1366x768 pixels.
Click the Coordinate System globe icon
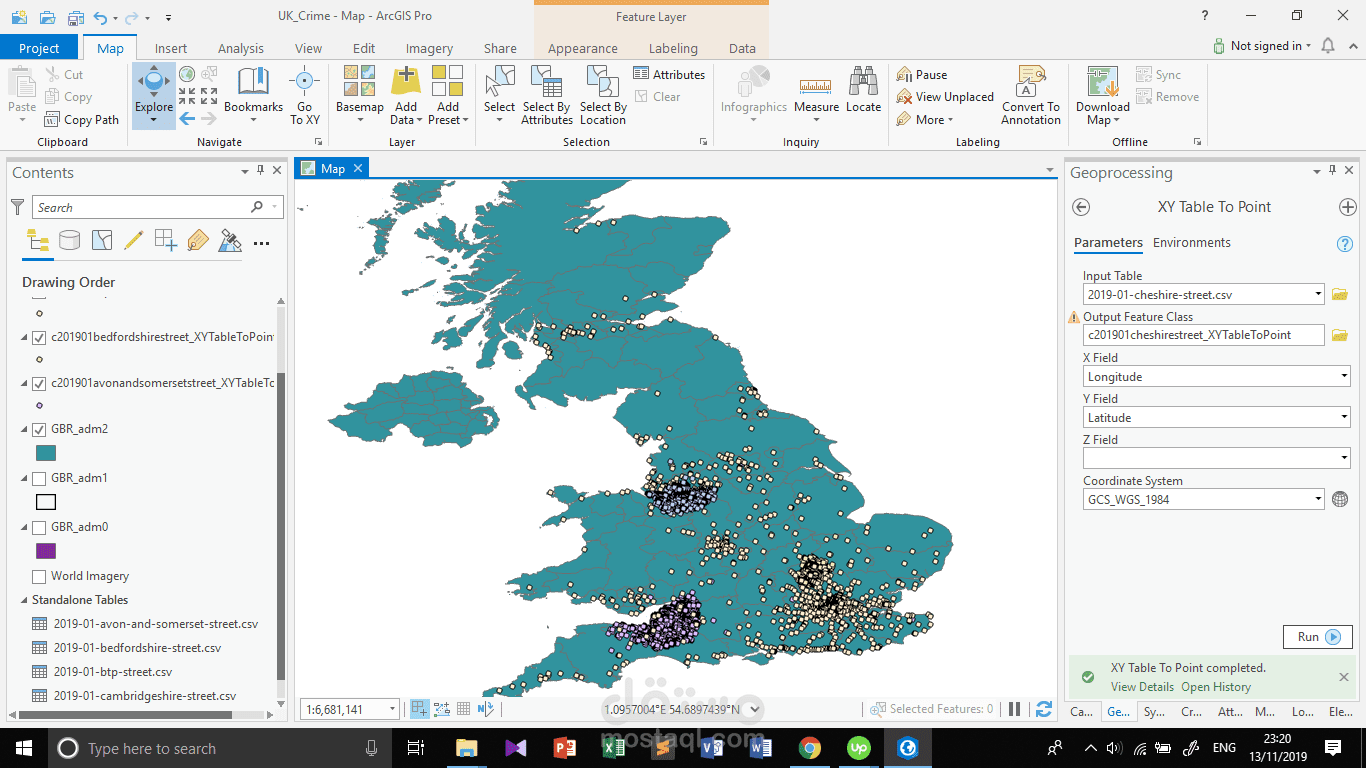coord(1340,499)
